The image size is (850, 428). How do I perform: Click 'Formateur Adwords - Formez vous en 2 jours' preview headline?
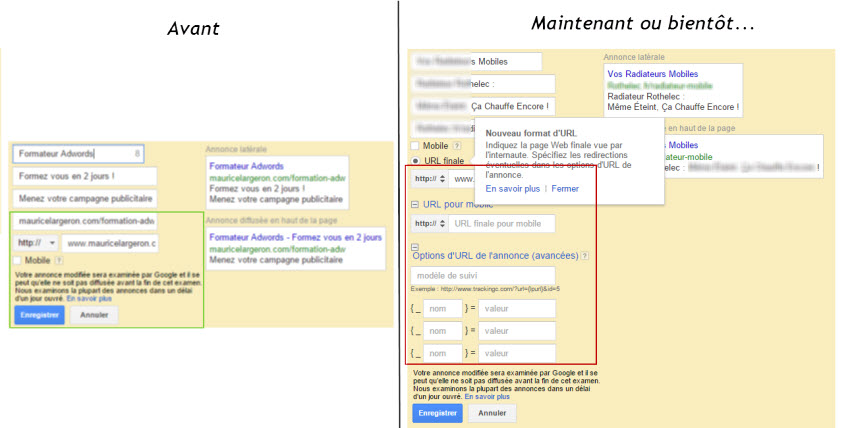[295, 237]
